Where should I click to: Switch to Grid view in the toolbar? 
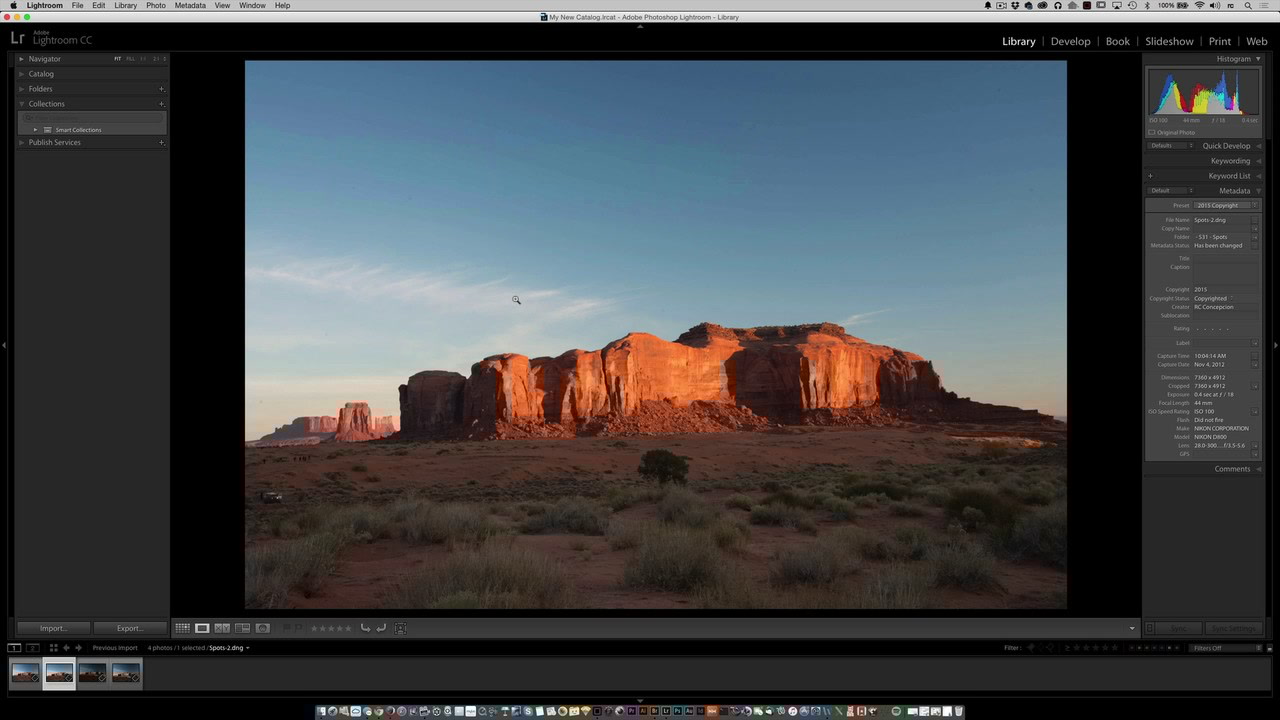[183, 627]
